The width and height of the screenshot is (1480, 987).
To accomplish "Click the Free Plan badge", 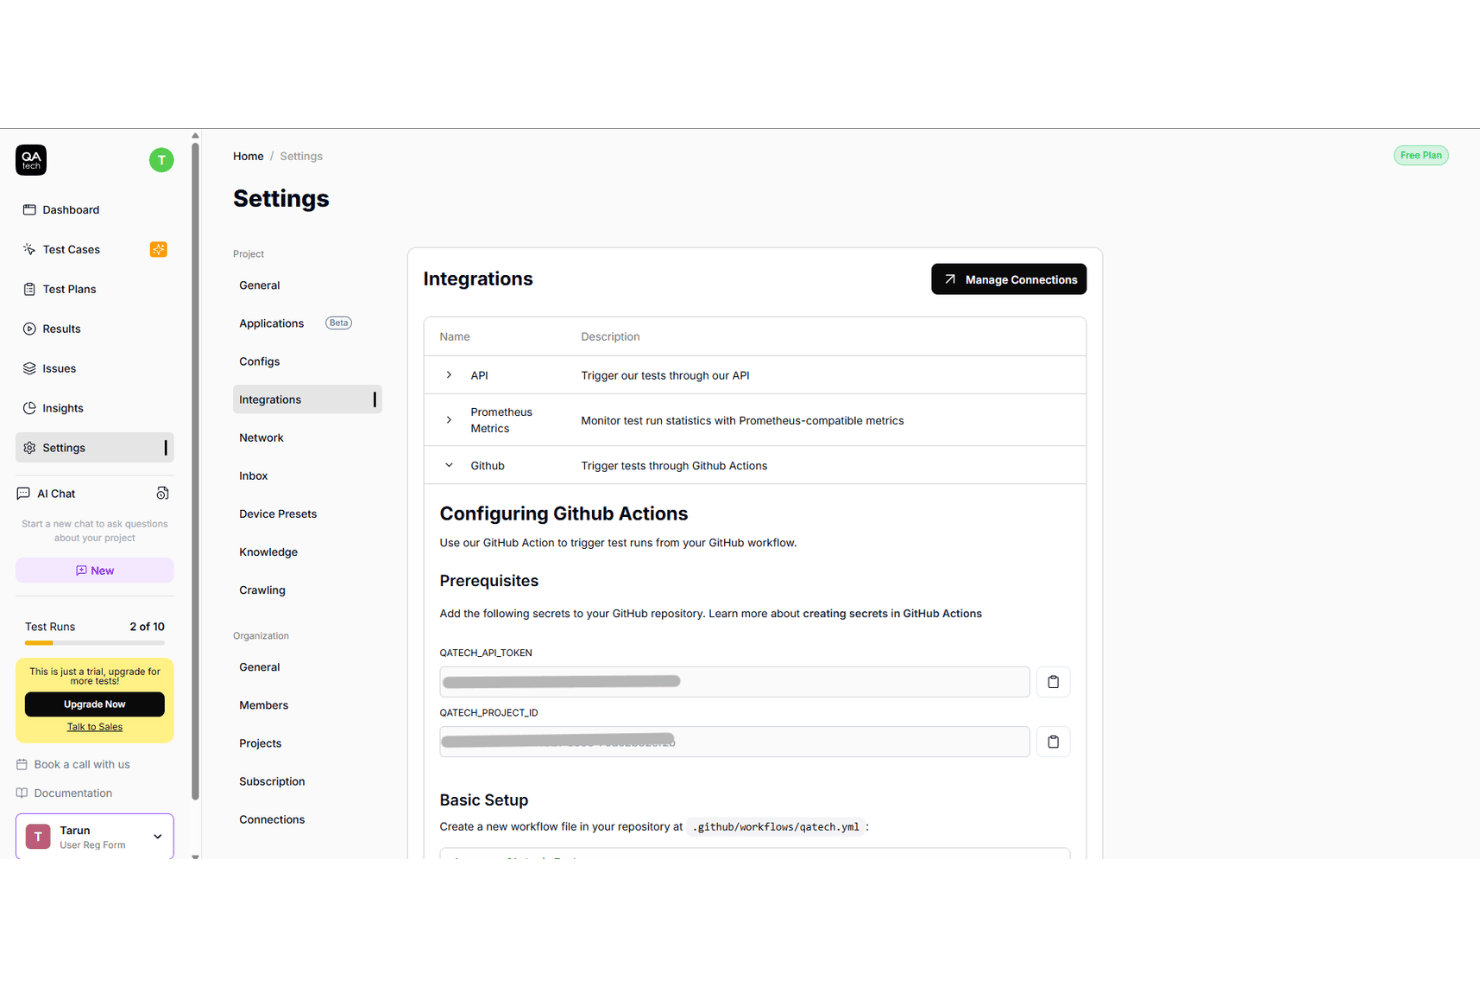I will tap(1421, 156).
